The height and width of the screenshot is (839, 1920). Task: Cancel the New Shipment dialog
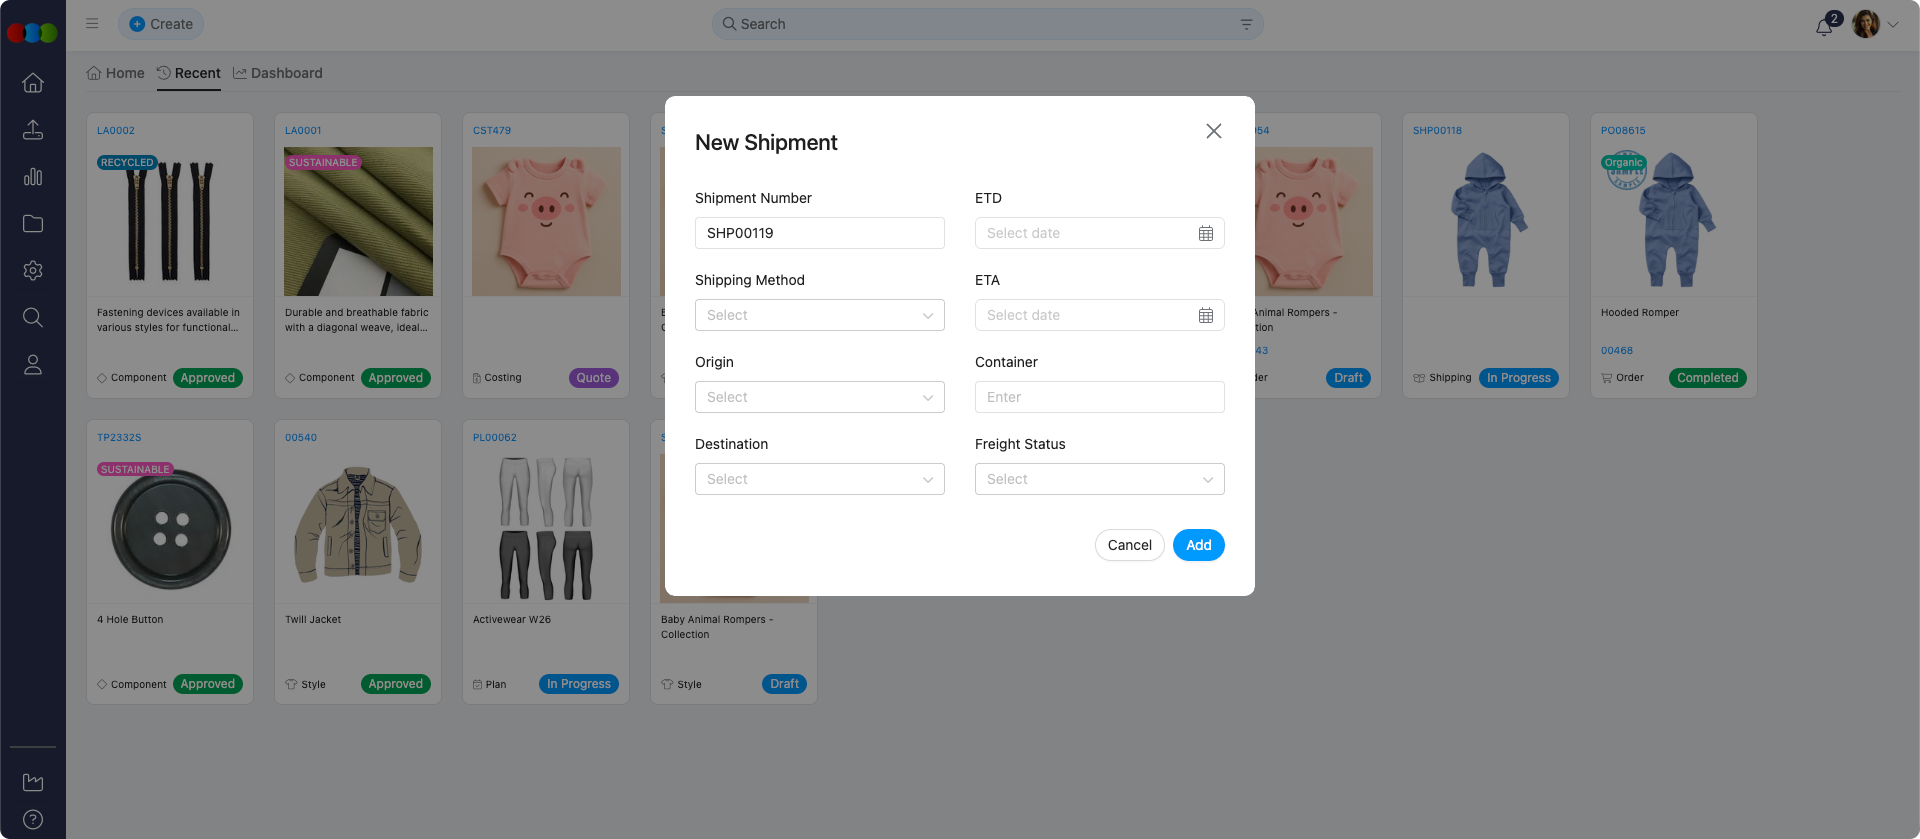pos(1129,545)
